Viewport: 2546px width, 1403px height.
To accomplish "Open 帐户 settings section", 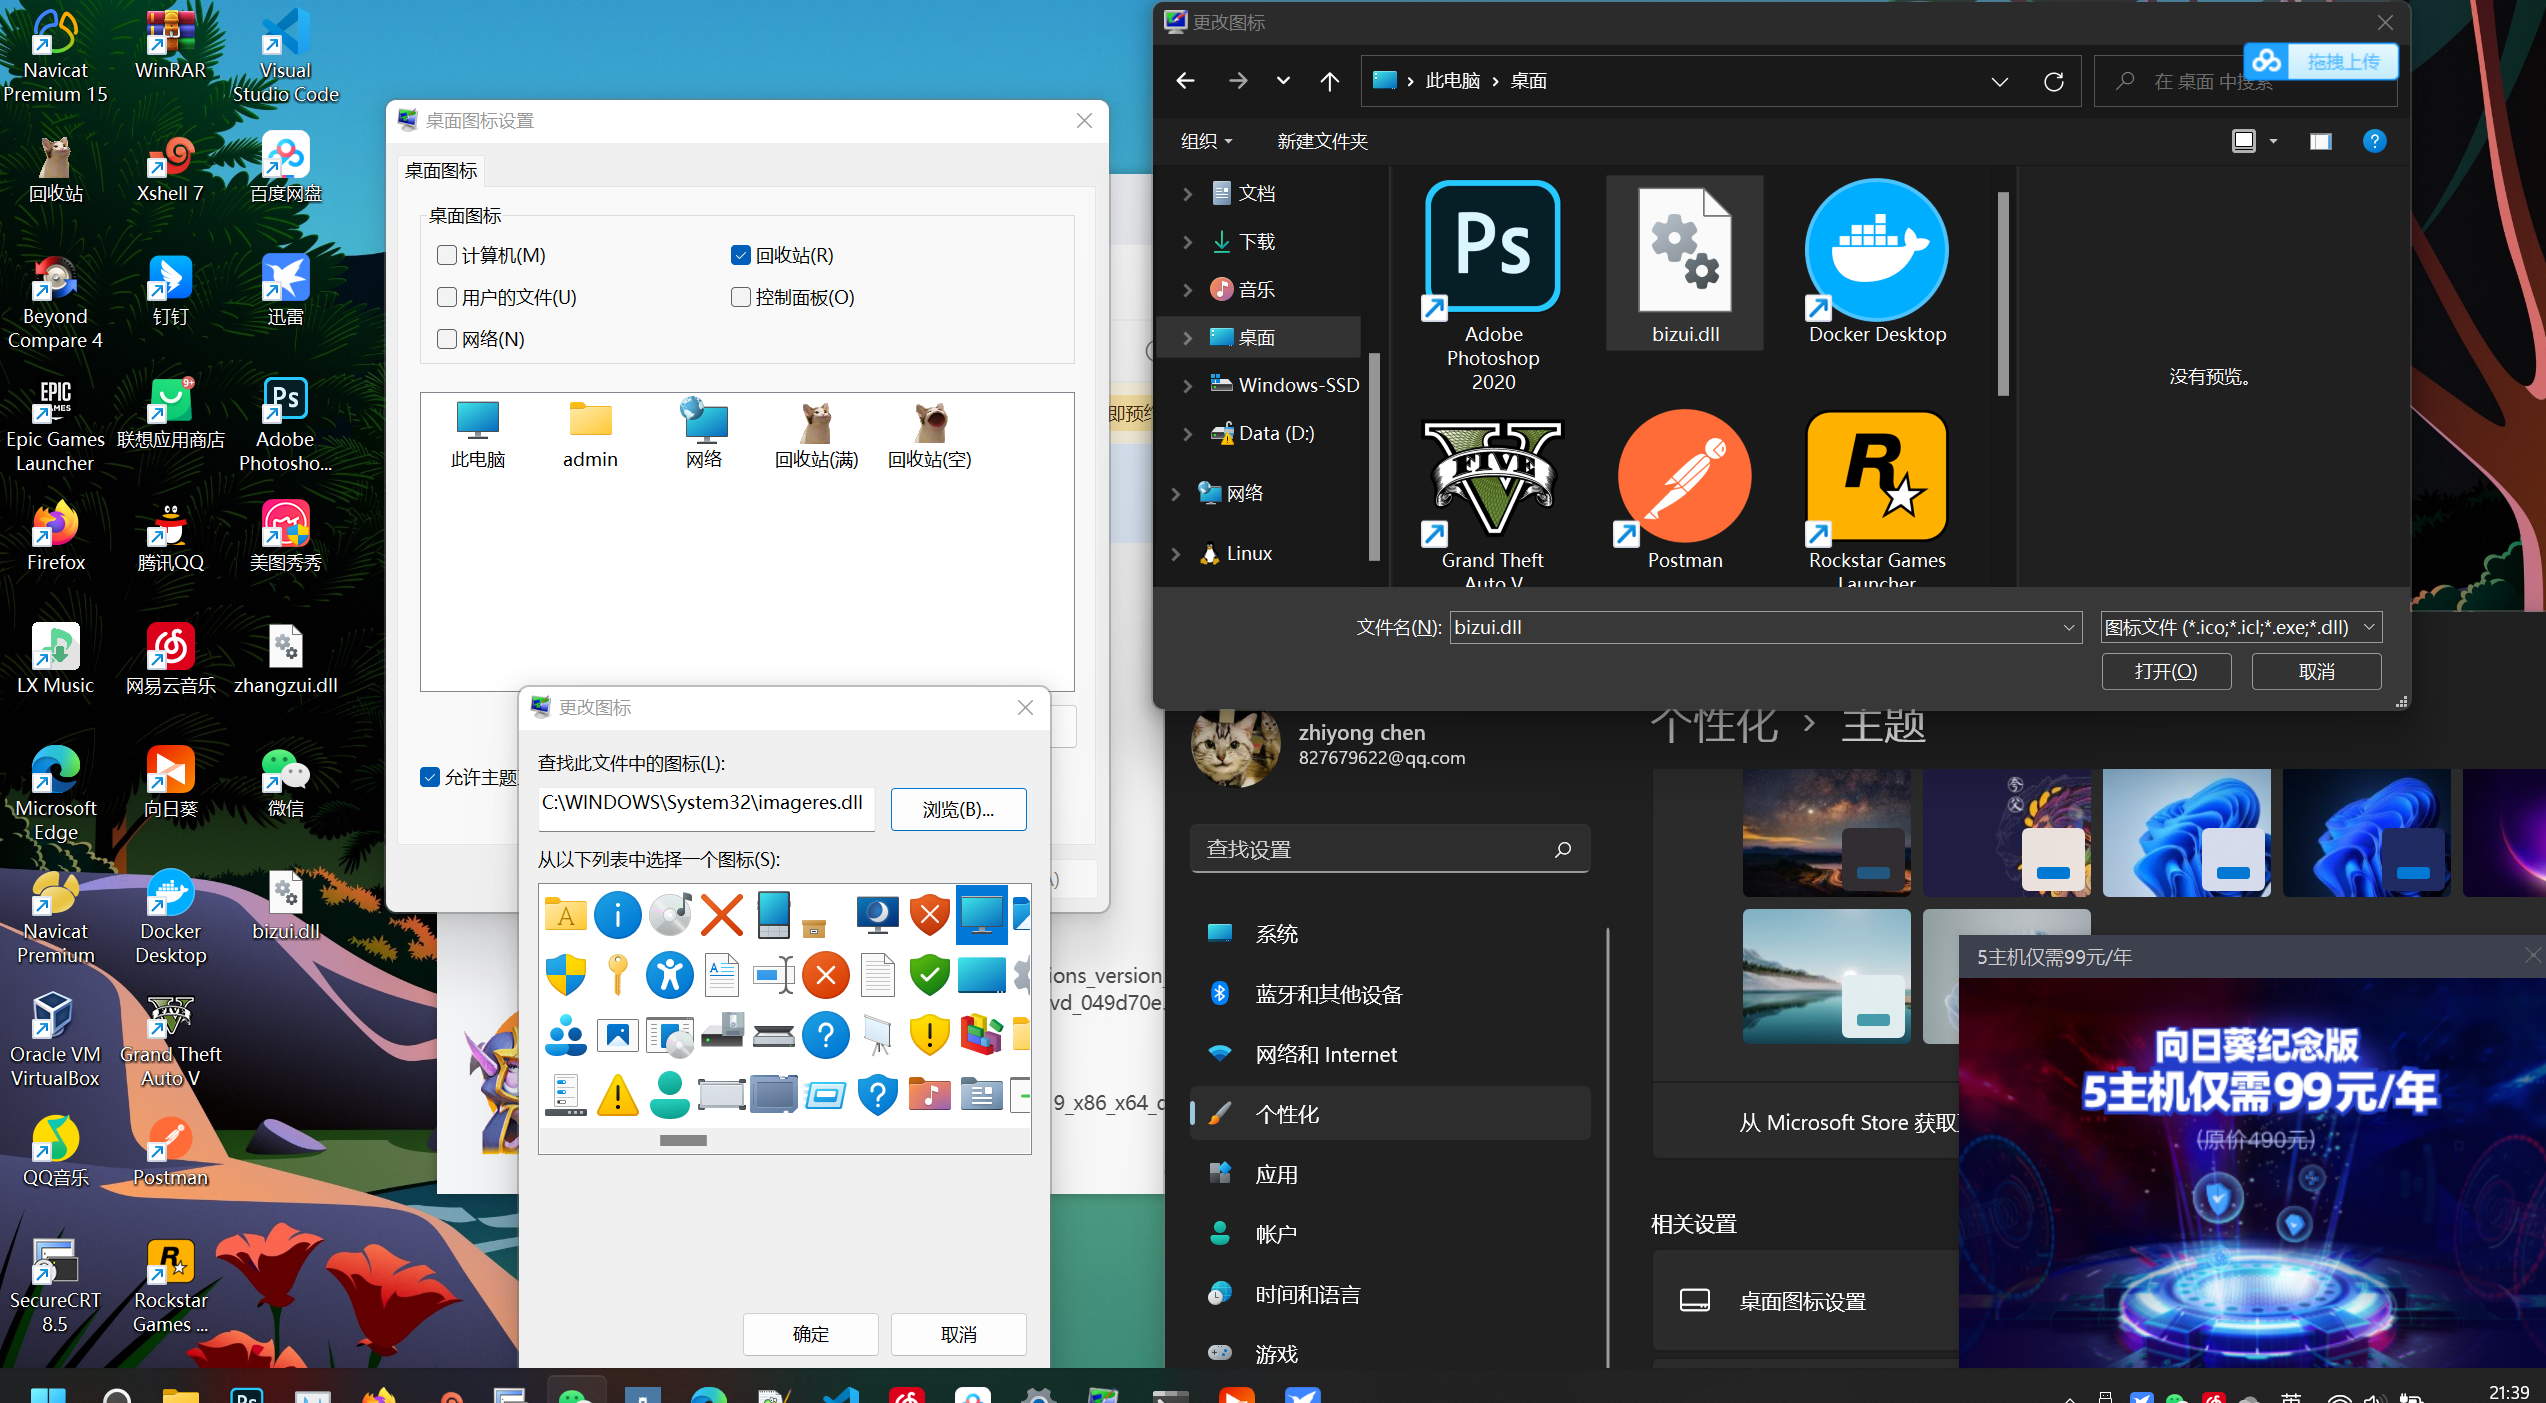I will point(1389,1233).
